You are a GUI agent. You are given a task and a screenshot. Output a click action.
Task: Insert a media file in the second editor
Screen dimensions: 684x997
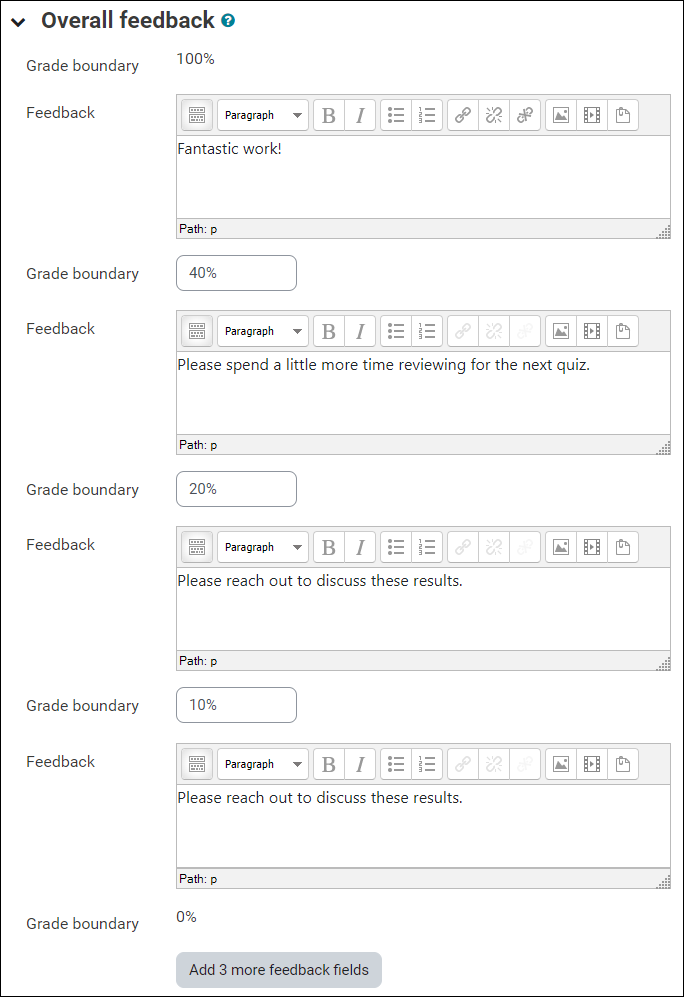pyautogui.click(x=591, y=331)
